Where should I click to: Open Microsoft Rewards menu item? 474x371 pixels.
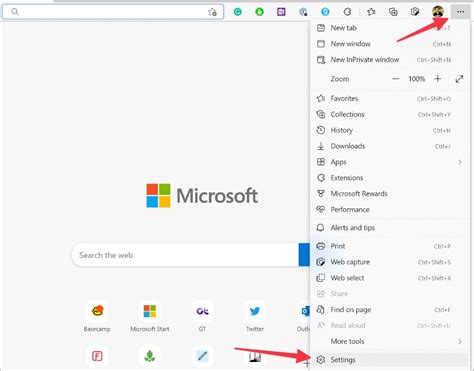coord(390,194)
